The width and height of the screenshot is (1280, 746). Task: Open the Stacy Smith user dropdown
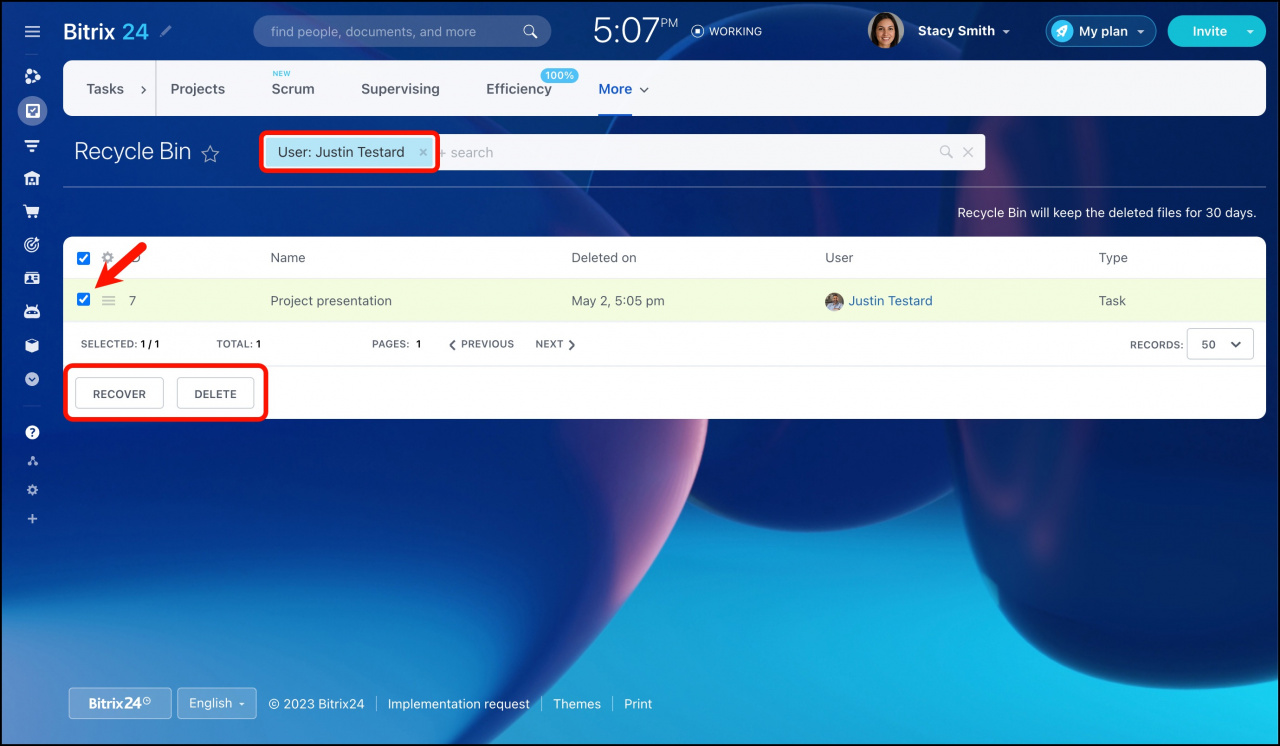pyautogui.click(x=964, y=31)
